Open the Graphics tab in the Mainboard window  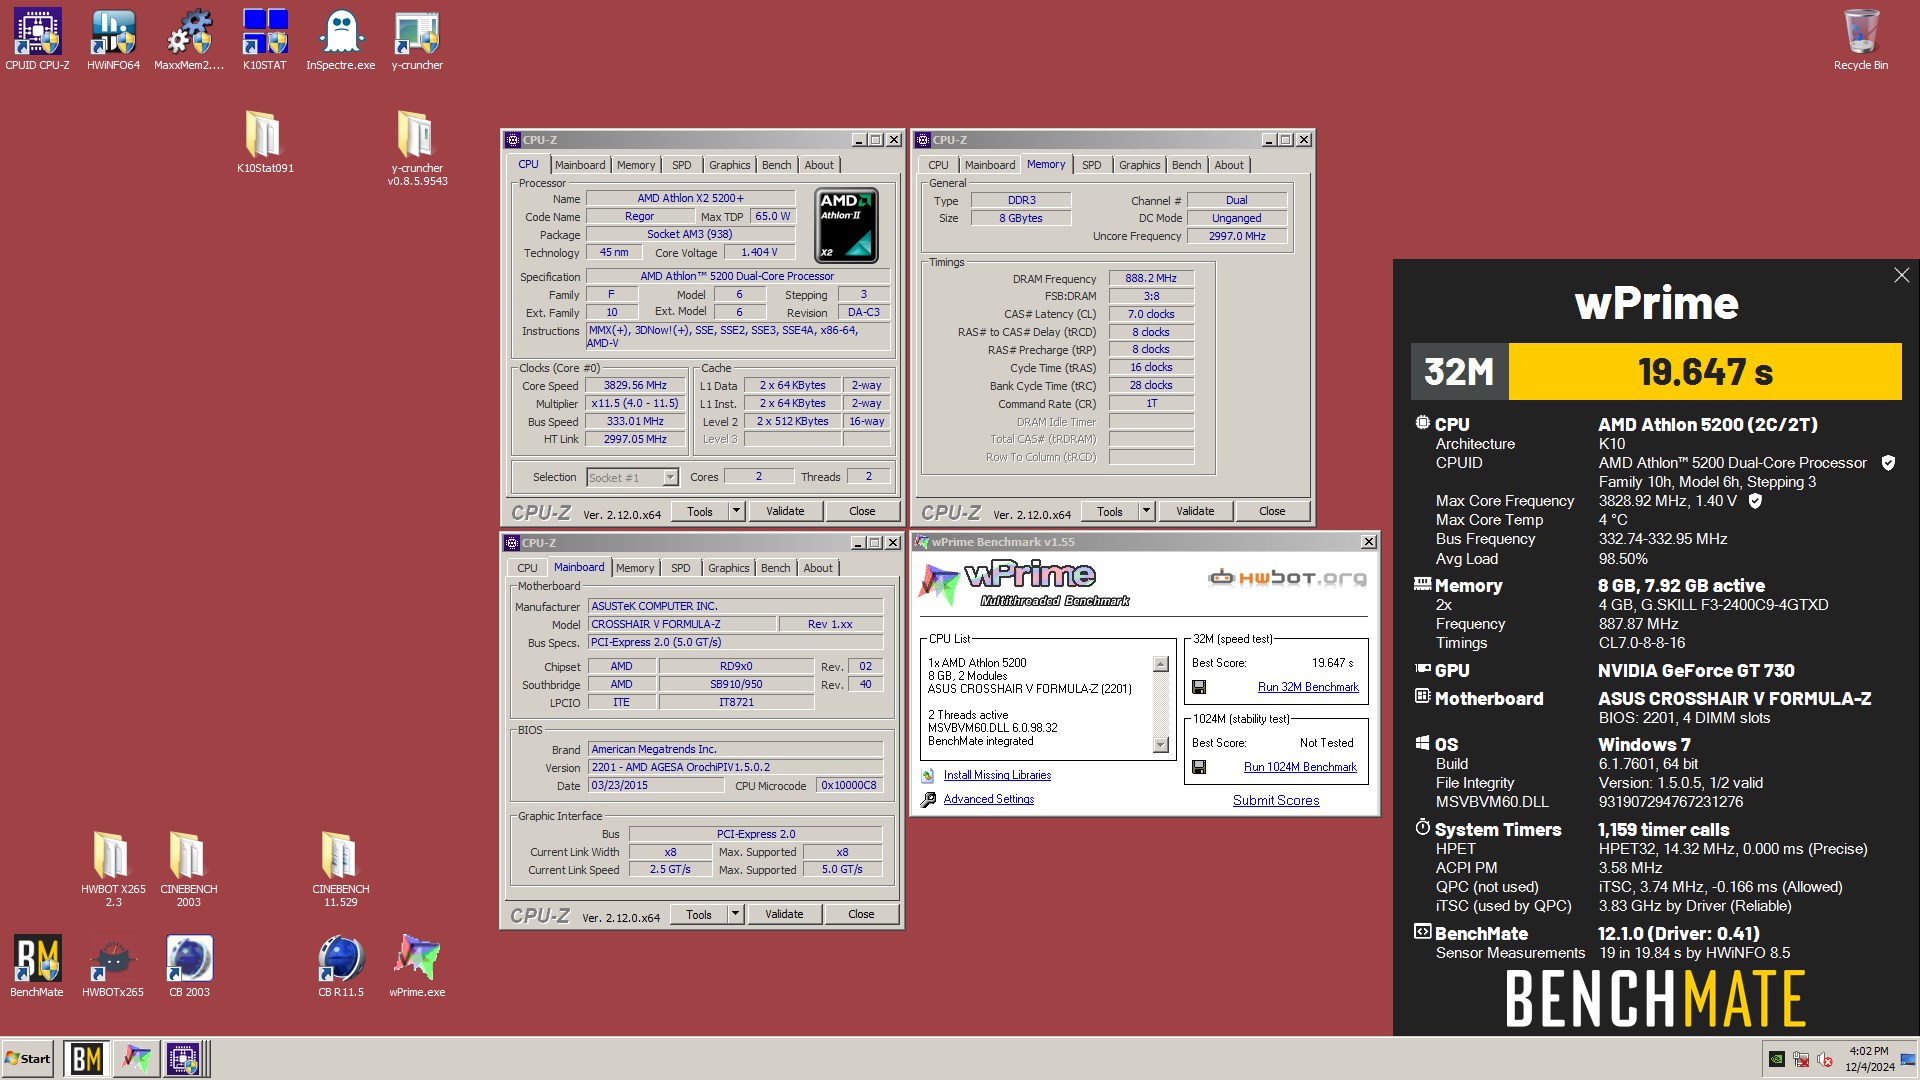(729, 568)
